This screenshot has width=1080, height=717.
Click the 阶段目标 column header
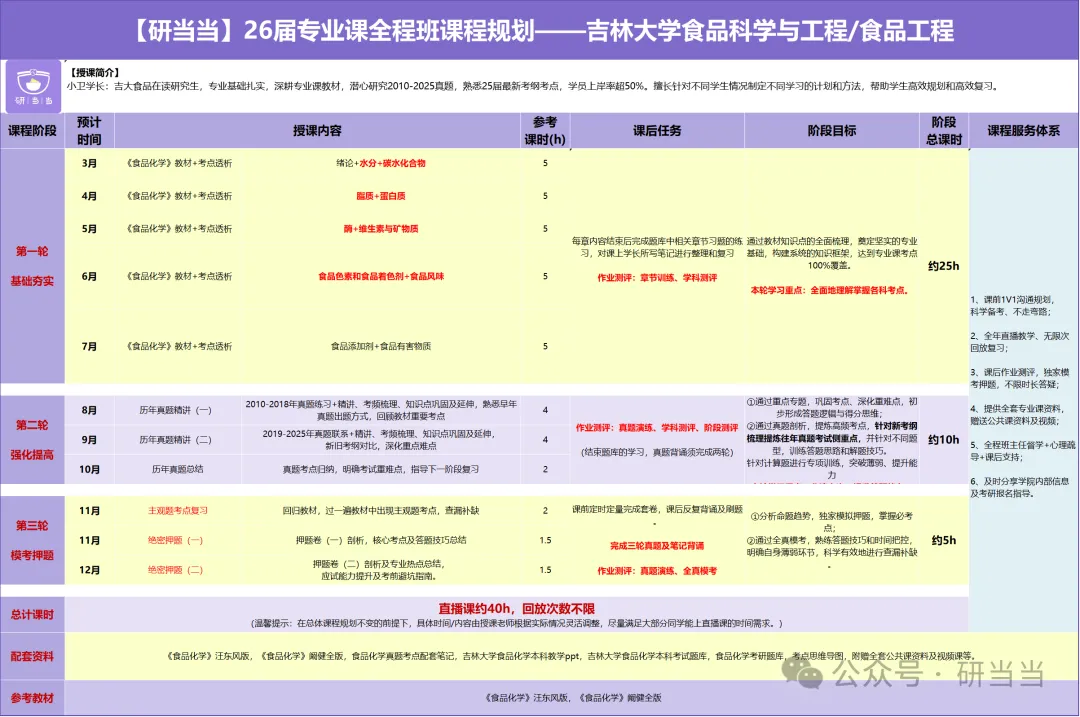(832, 131)
